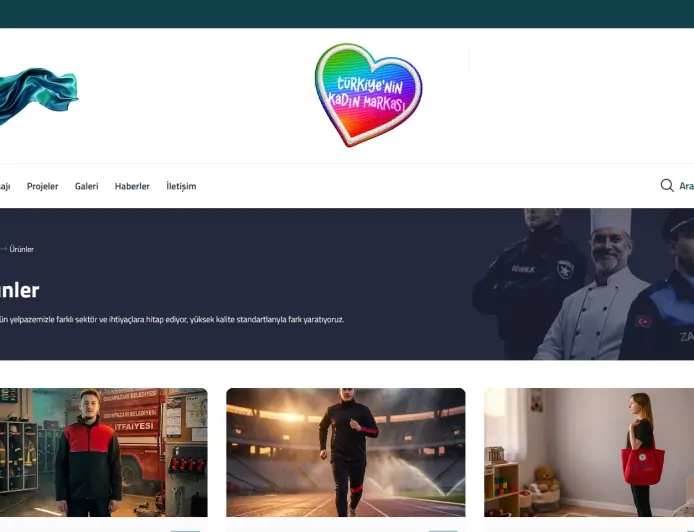
Task: Open the Haberler section
Action: [132, 186]
